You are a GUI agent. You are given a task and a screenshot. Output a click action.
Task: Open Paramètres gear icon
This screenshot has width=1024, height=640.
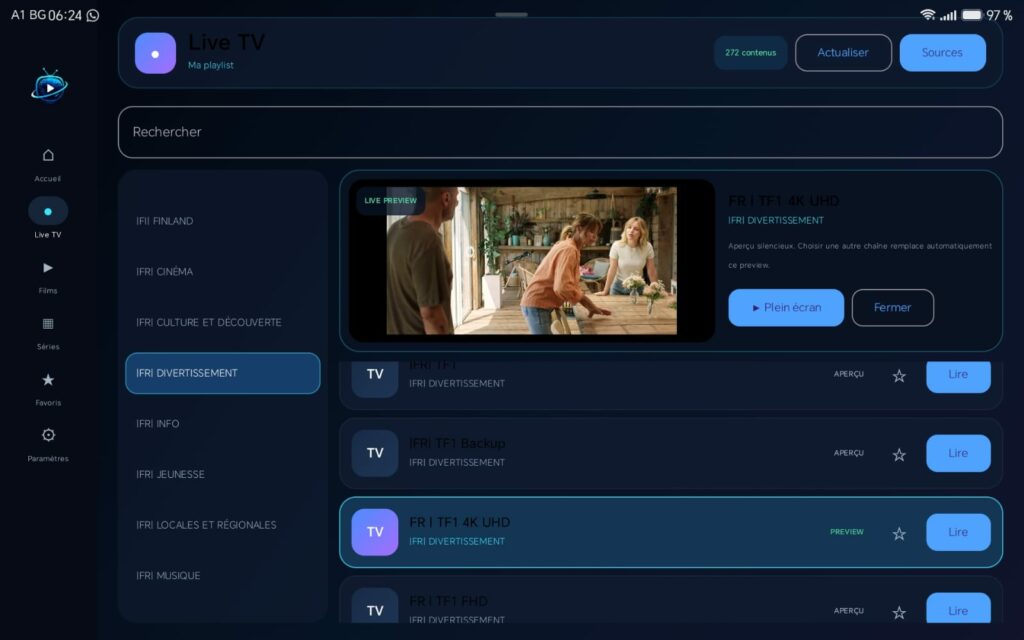48,435
